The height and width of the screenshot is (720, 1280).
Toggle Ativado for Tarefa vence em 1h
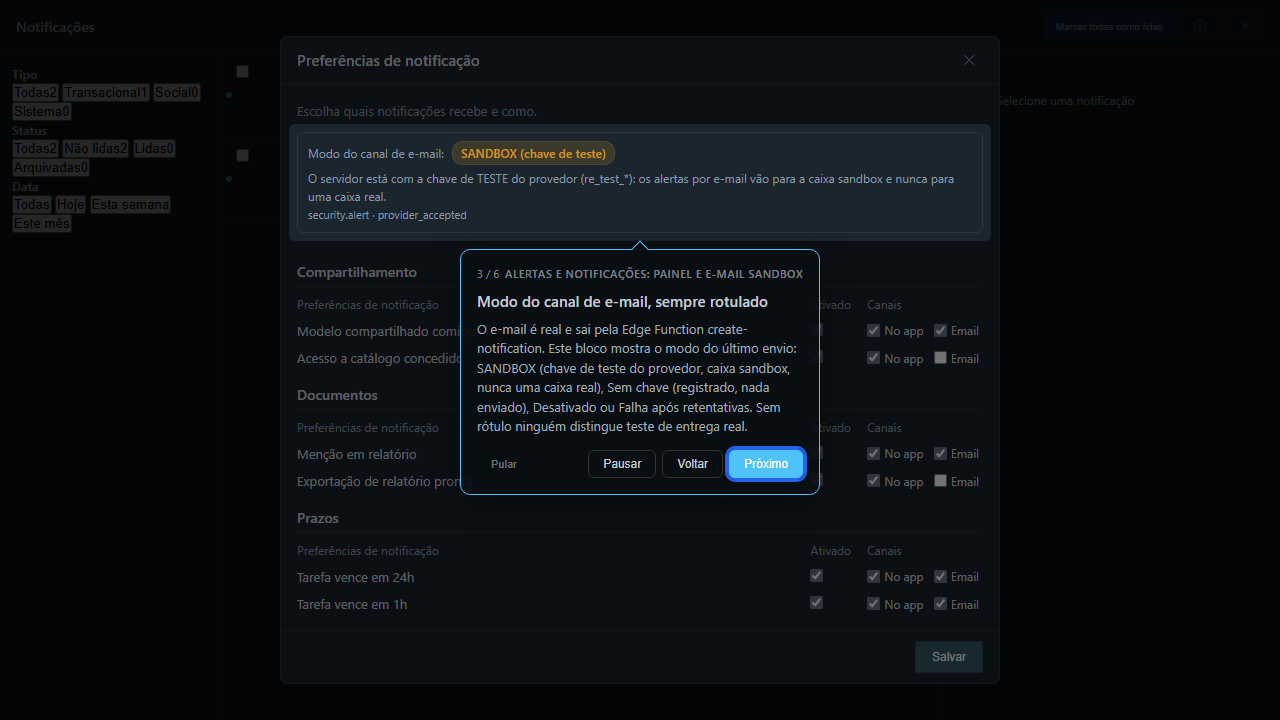pos(817,603)
